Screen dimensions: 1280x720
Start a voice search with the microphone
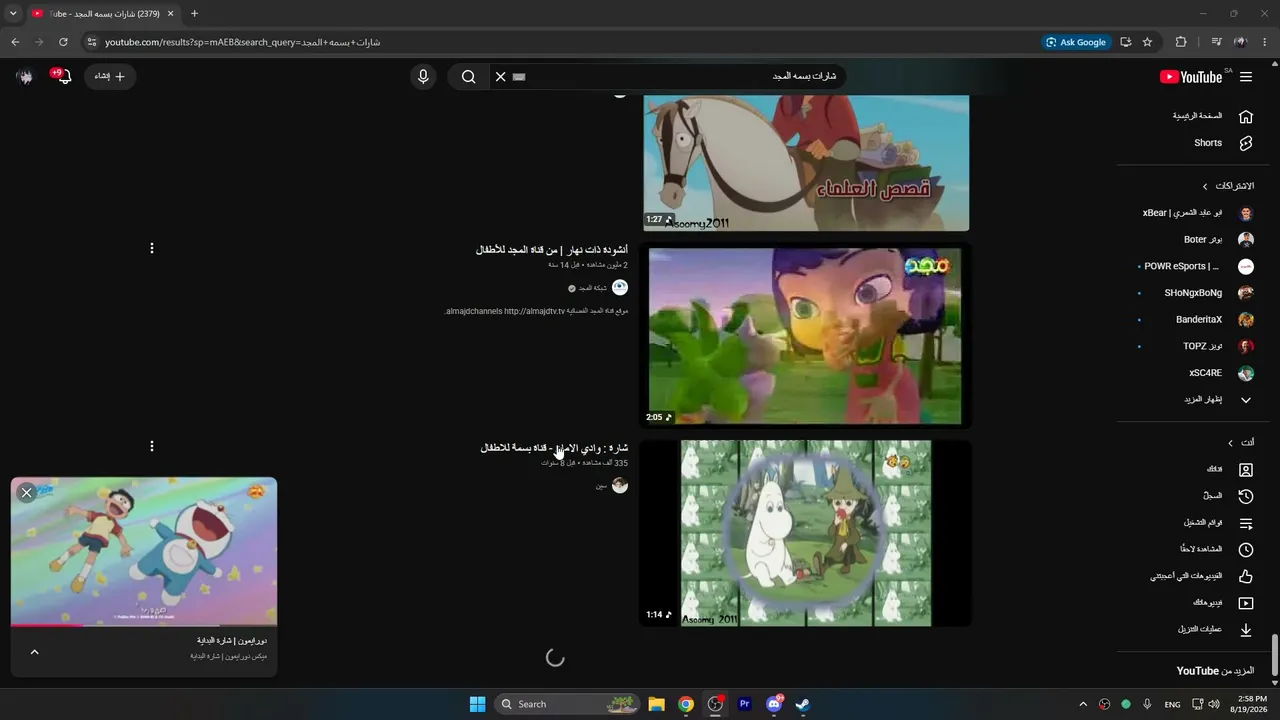(x=423, y=77)
